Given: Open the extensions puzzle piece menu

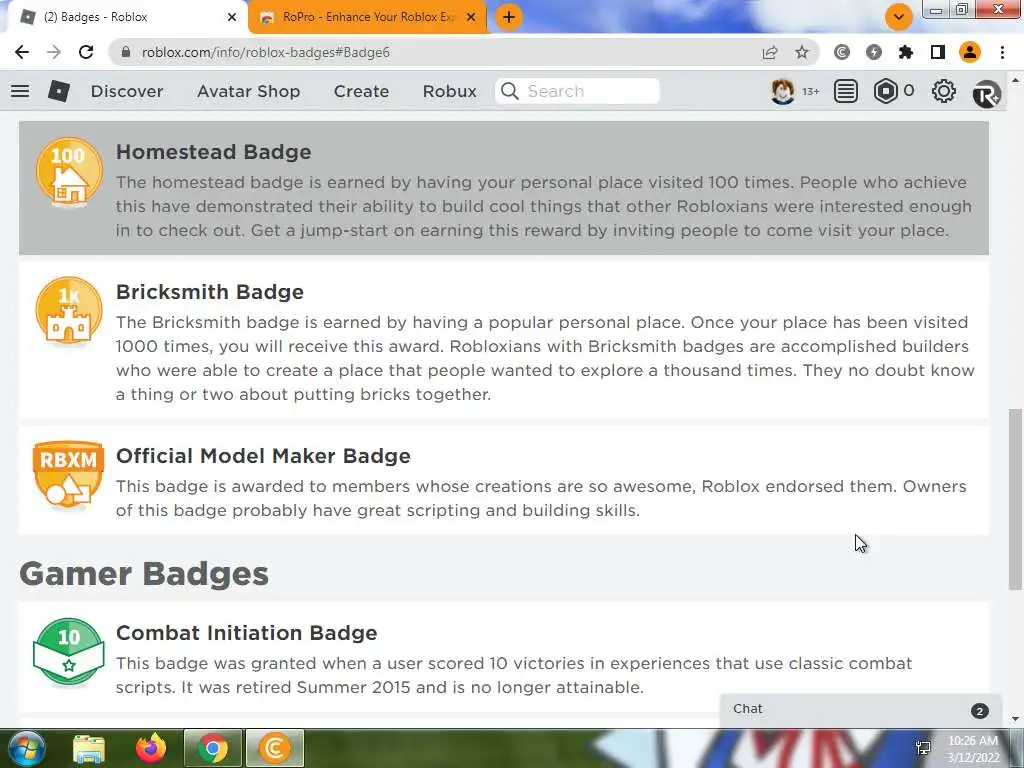Looking at the screenshot, I should pos(906,52).
